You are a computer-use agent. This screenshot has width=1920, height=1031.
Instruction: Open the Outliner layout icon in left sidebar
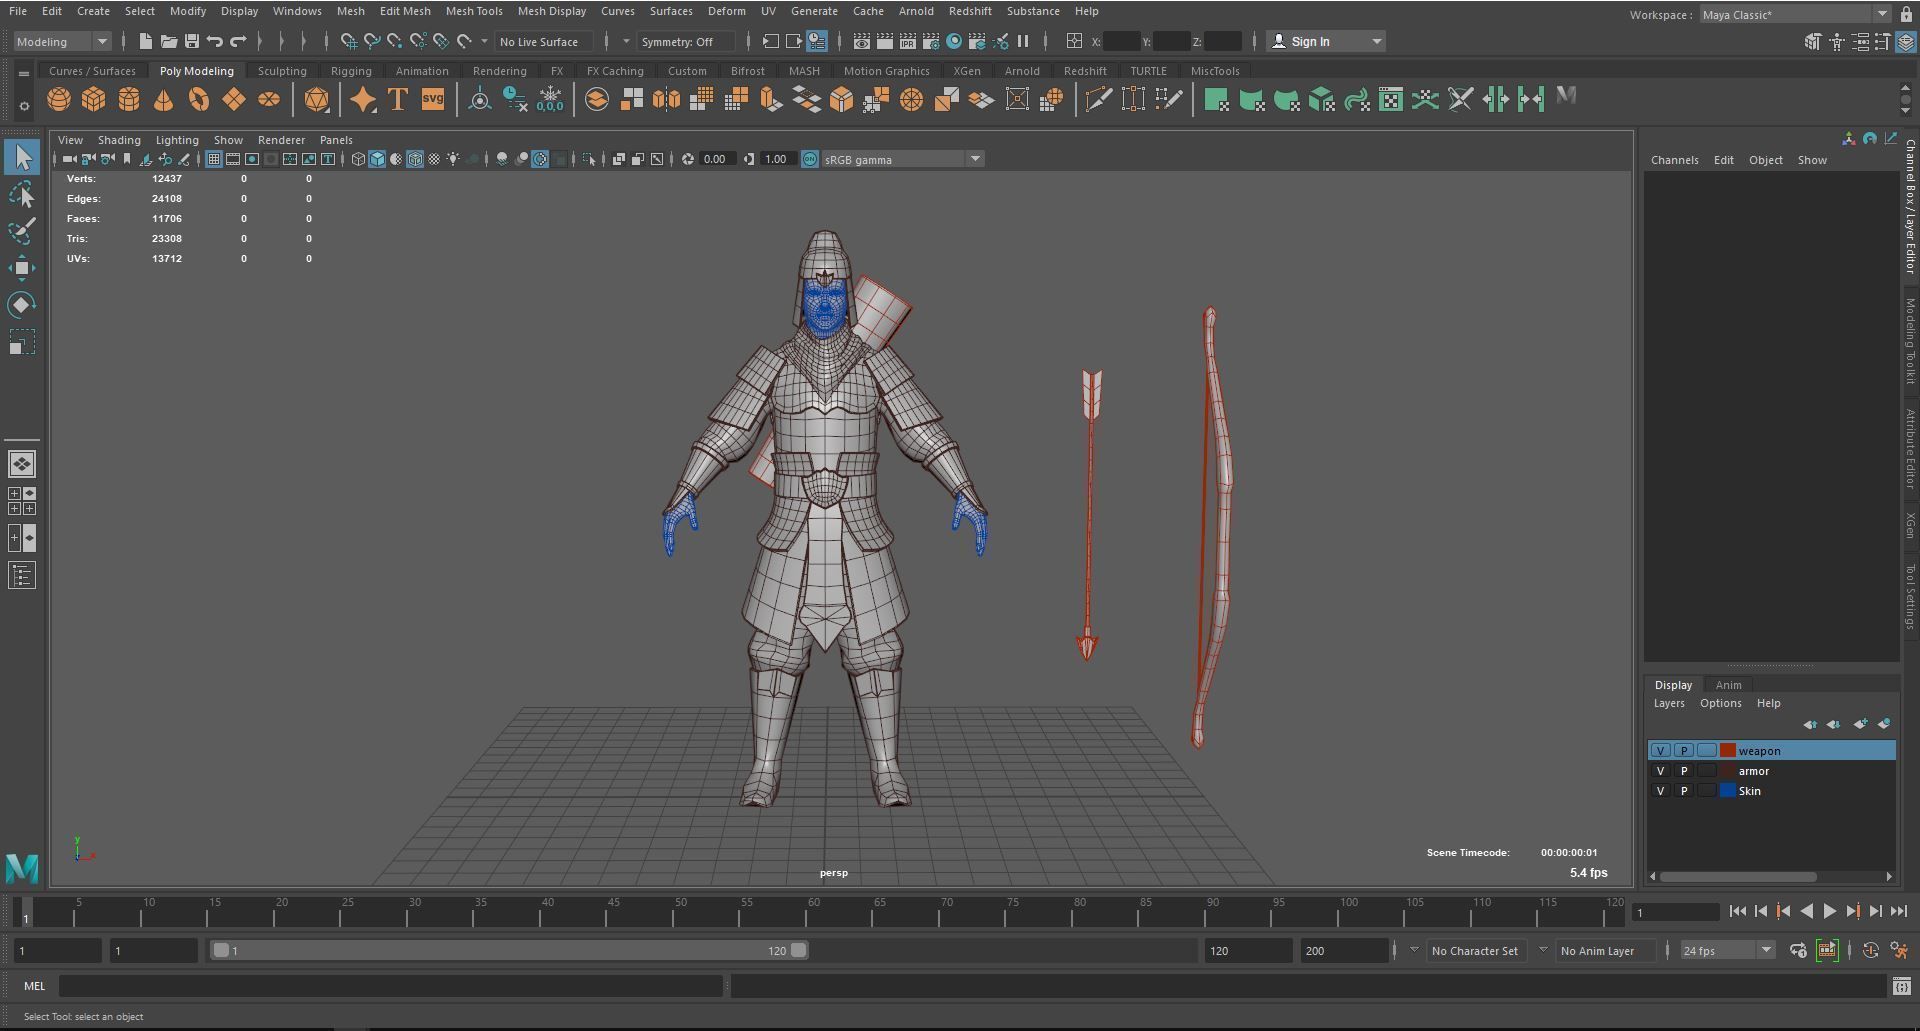click(x=22, y=575)
